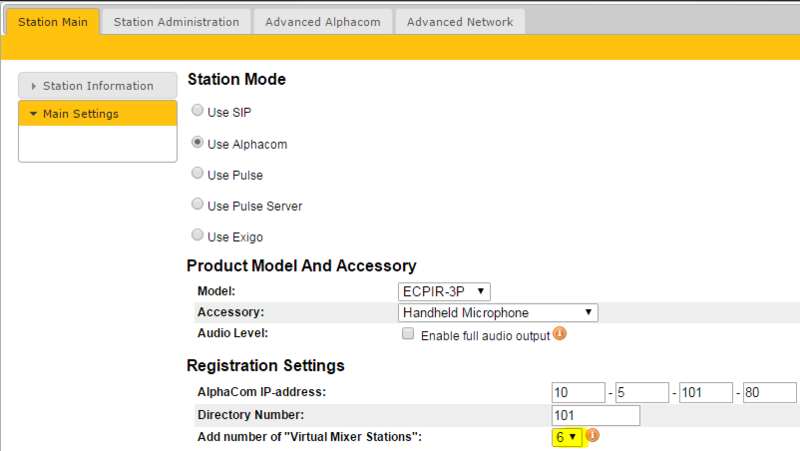Pick the Use Exigo radio button
The height and width of the screenshot is (451, 800).
(197, 236)
